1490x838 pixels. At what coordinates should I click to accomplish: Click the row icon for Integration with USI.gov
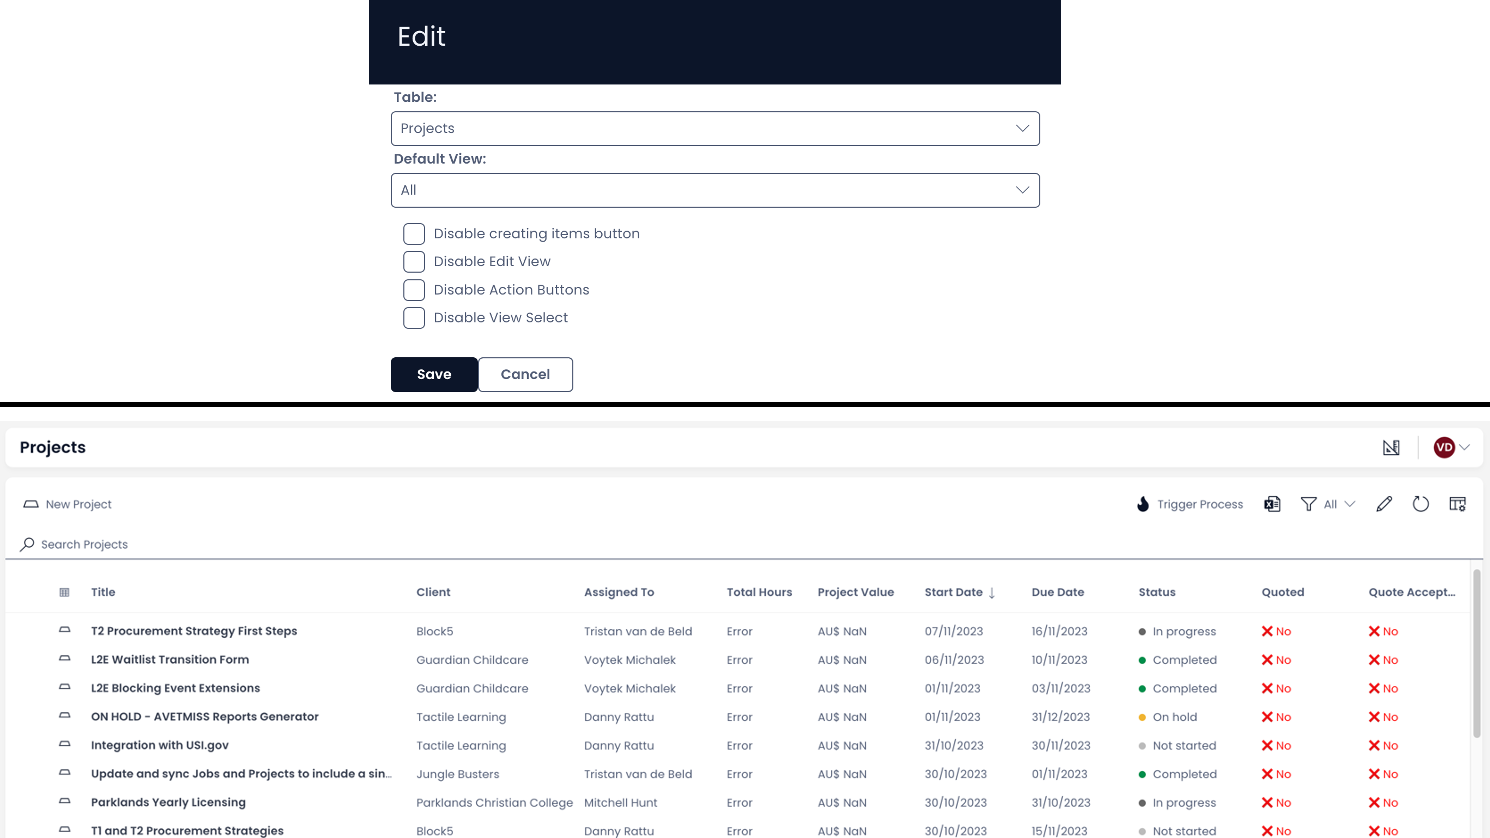pyautogui.click(x=65, y=745)
